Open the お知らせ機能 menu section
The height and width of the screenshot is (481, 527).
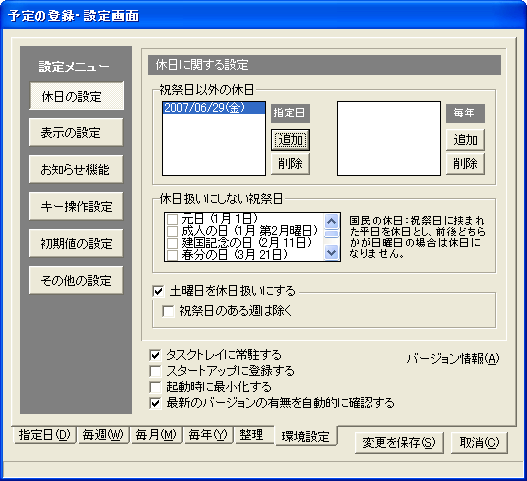(76, 169)
